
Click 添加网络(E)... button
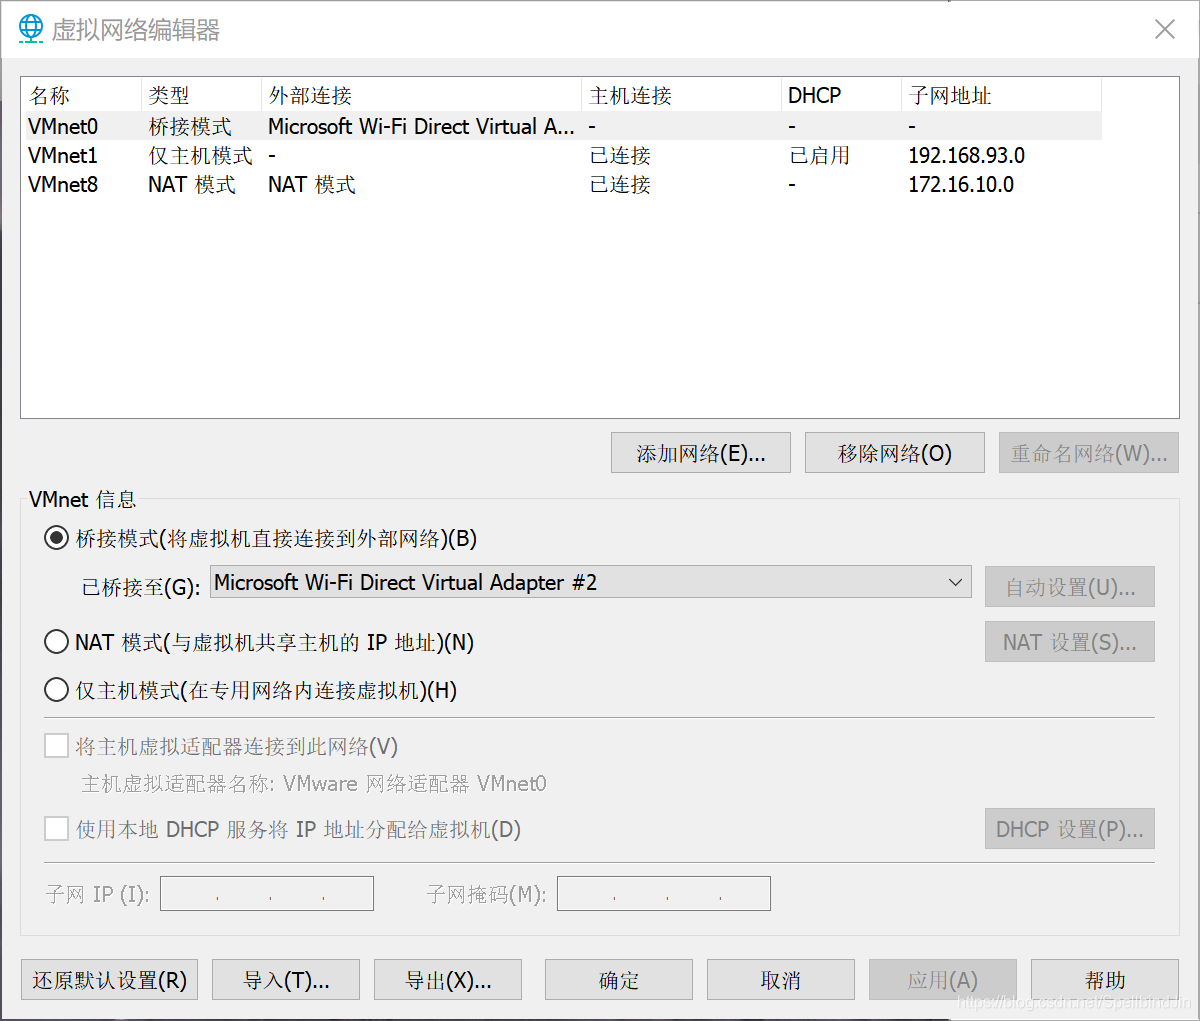tap(701, 453)
